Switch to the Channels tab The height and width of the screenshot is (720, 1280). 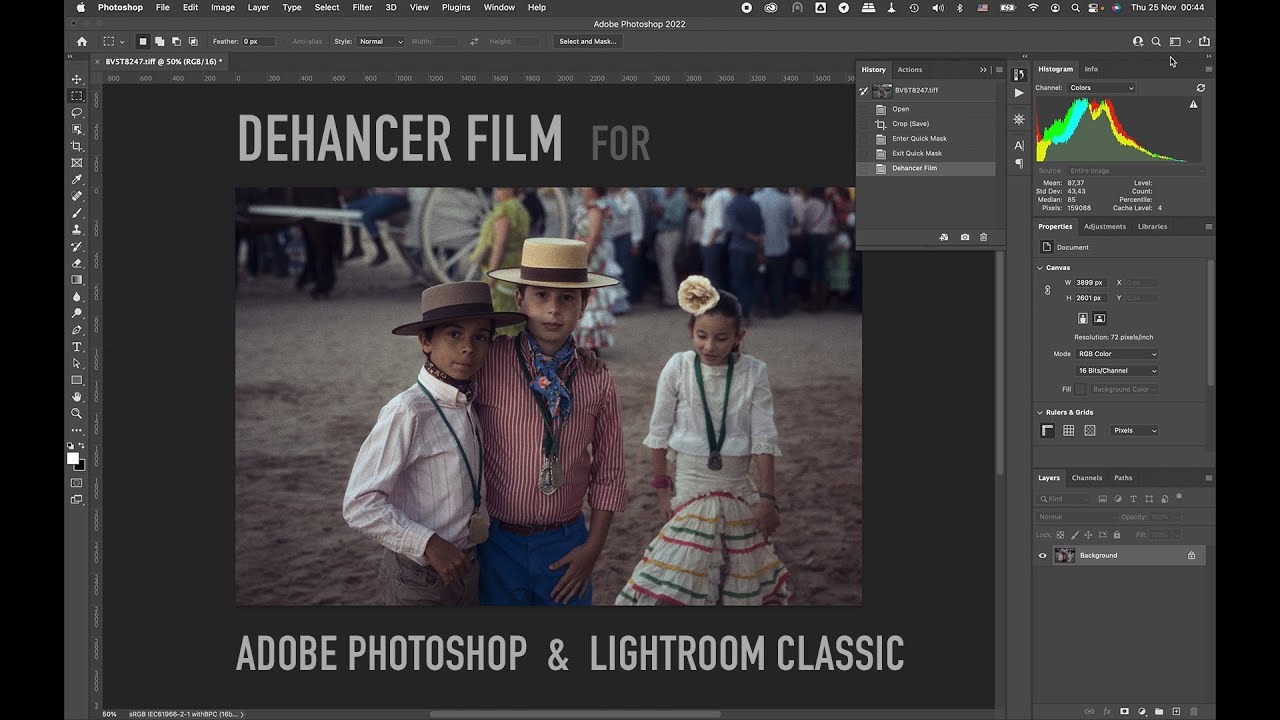[x=1086, y=478]
